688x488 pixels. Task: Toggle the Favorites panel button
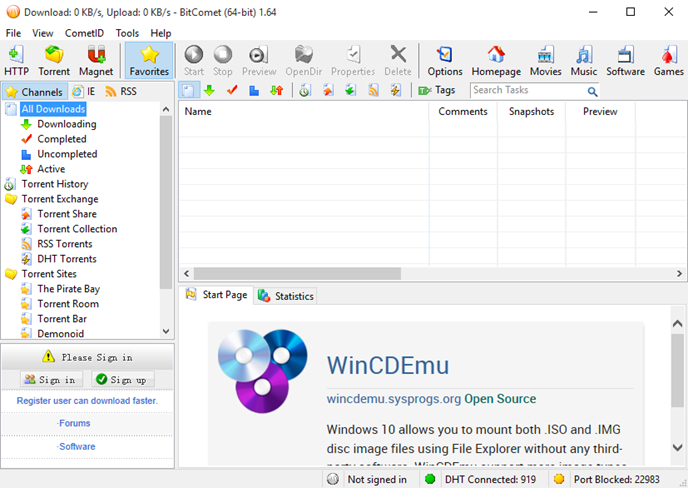tap(149, 61)
